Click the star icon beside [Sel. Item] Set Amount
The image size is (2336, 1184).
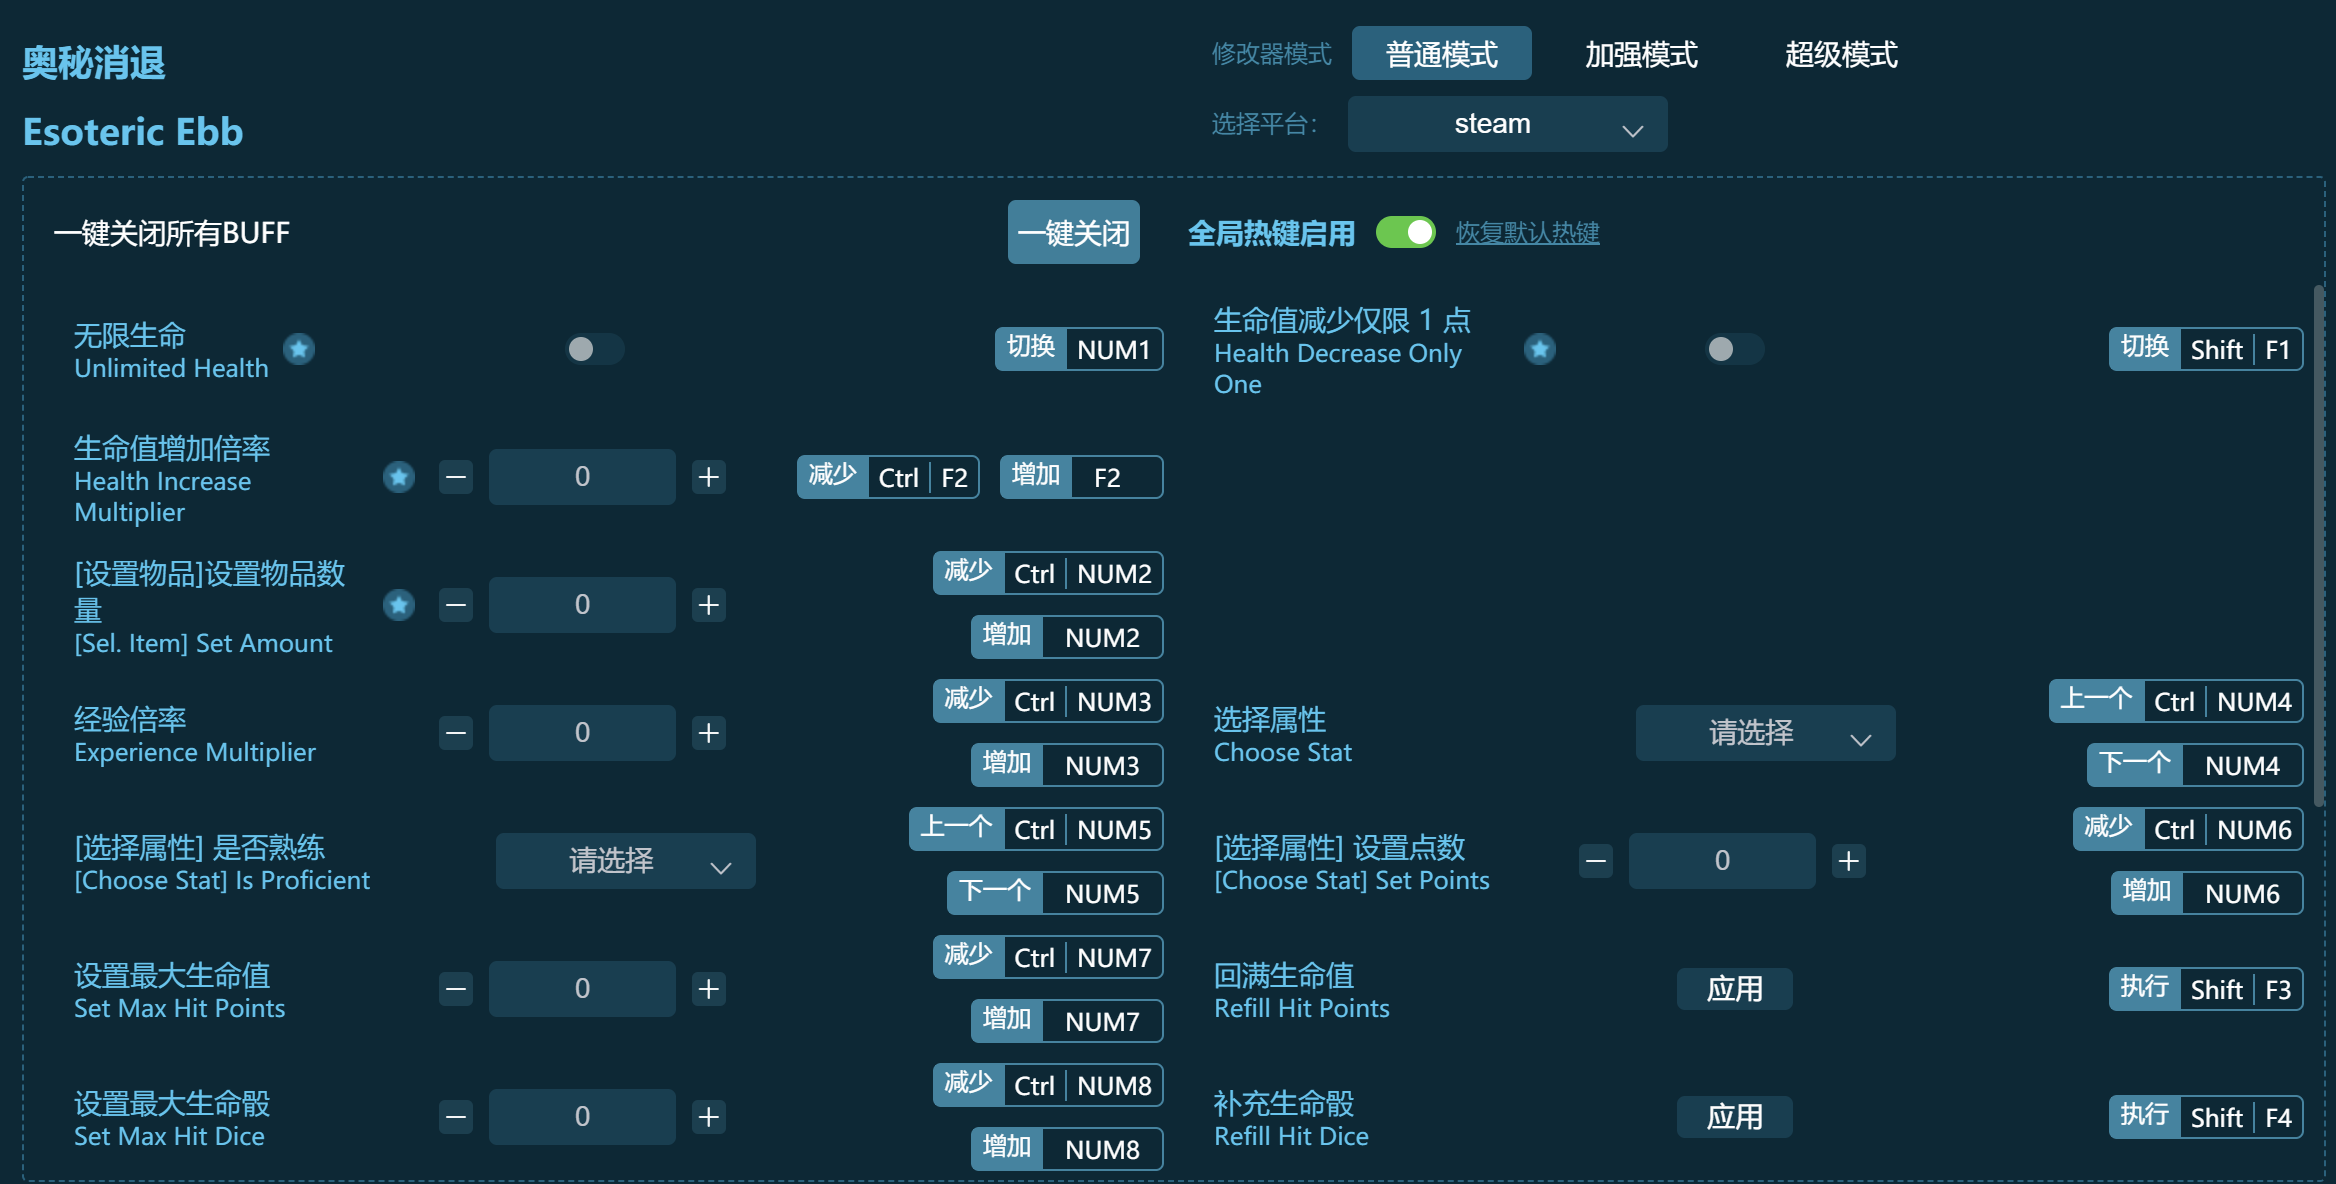point(398,605)
